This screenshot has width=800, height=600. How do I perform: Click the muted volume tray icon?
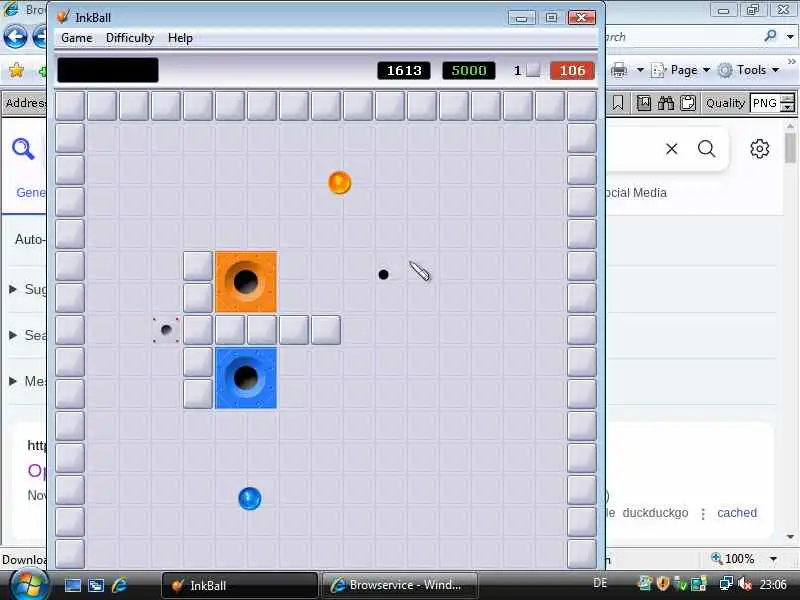745,584
